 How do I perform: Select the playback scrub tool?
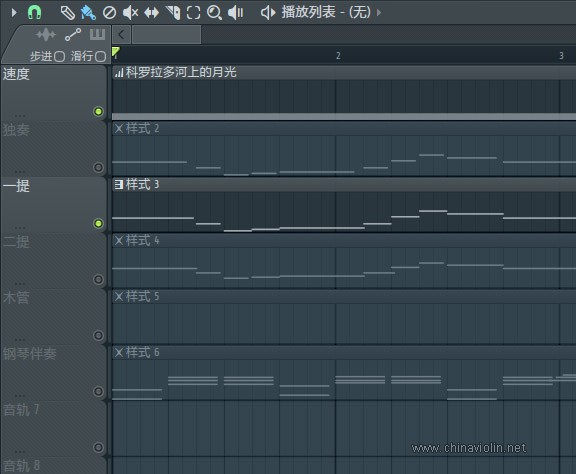[235, 13]
